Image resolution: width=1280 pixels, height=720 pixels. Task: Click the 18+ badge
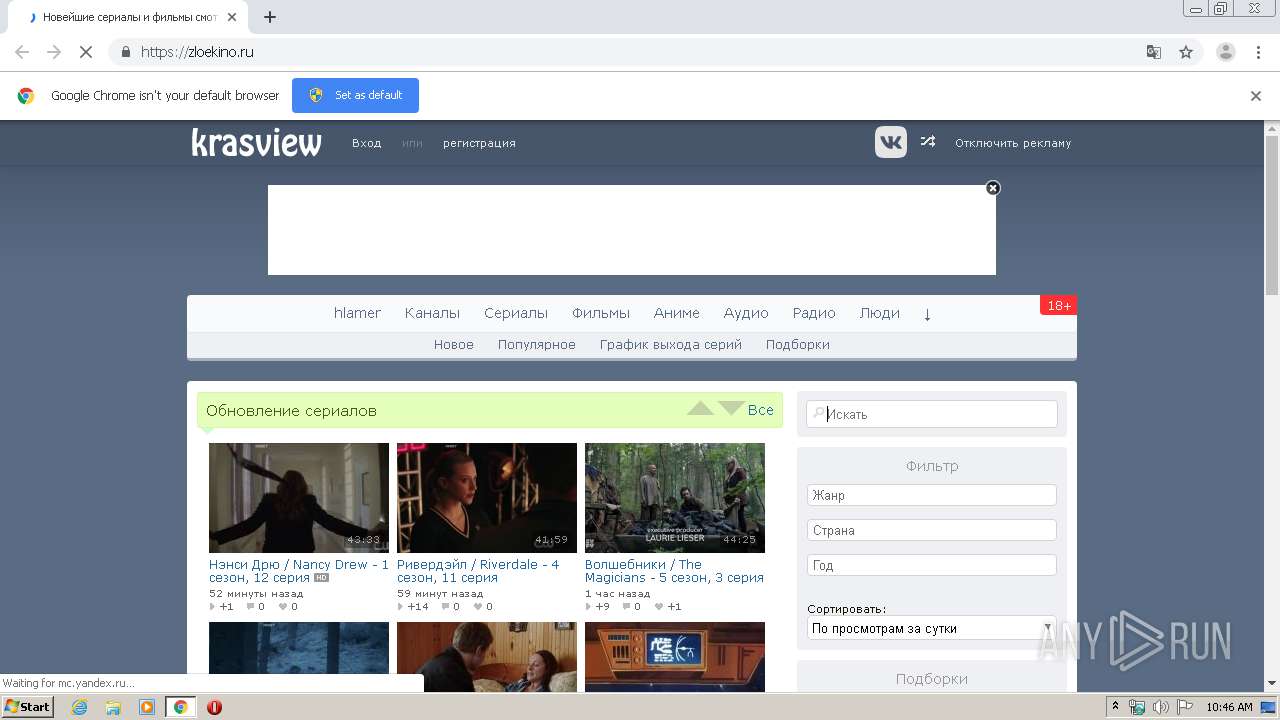click(1058, 305)
